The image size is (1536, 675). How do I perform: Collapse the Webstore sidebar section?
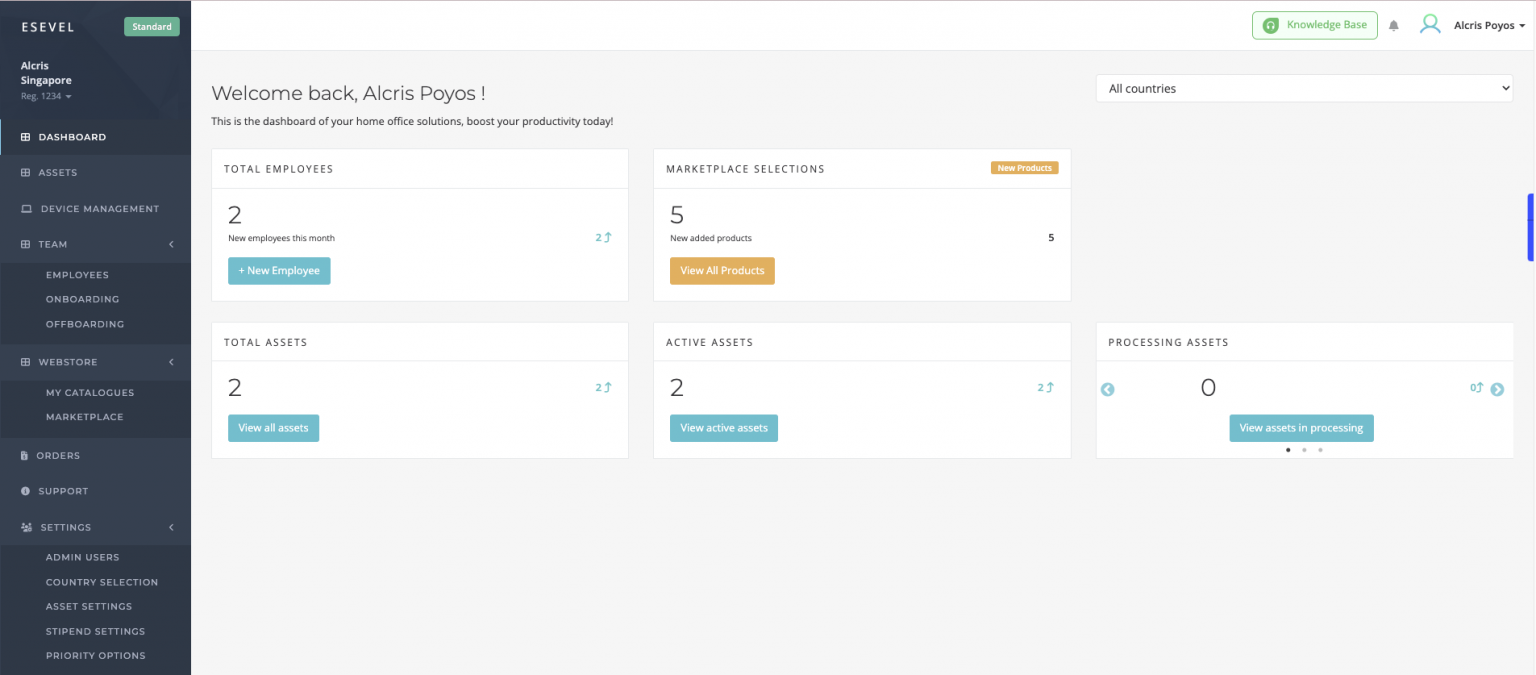pos(171,362)
